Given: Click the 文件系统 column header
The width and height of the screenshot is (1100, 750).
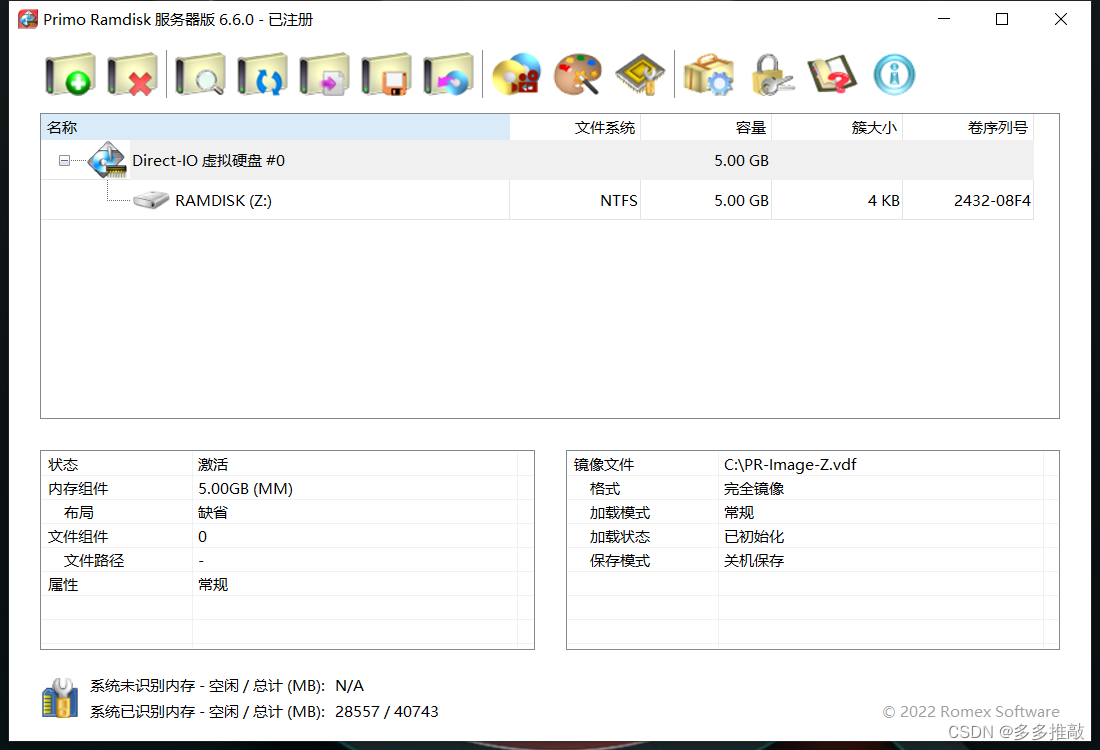Looking at the screenshot, I should (x=604, y=127).
